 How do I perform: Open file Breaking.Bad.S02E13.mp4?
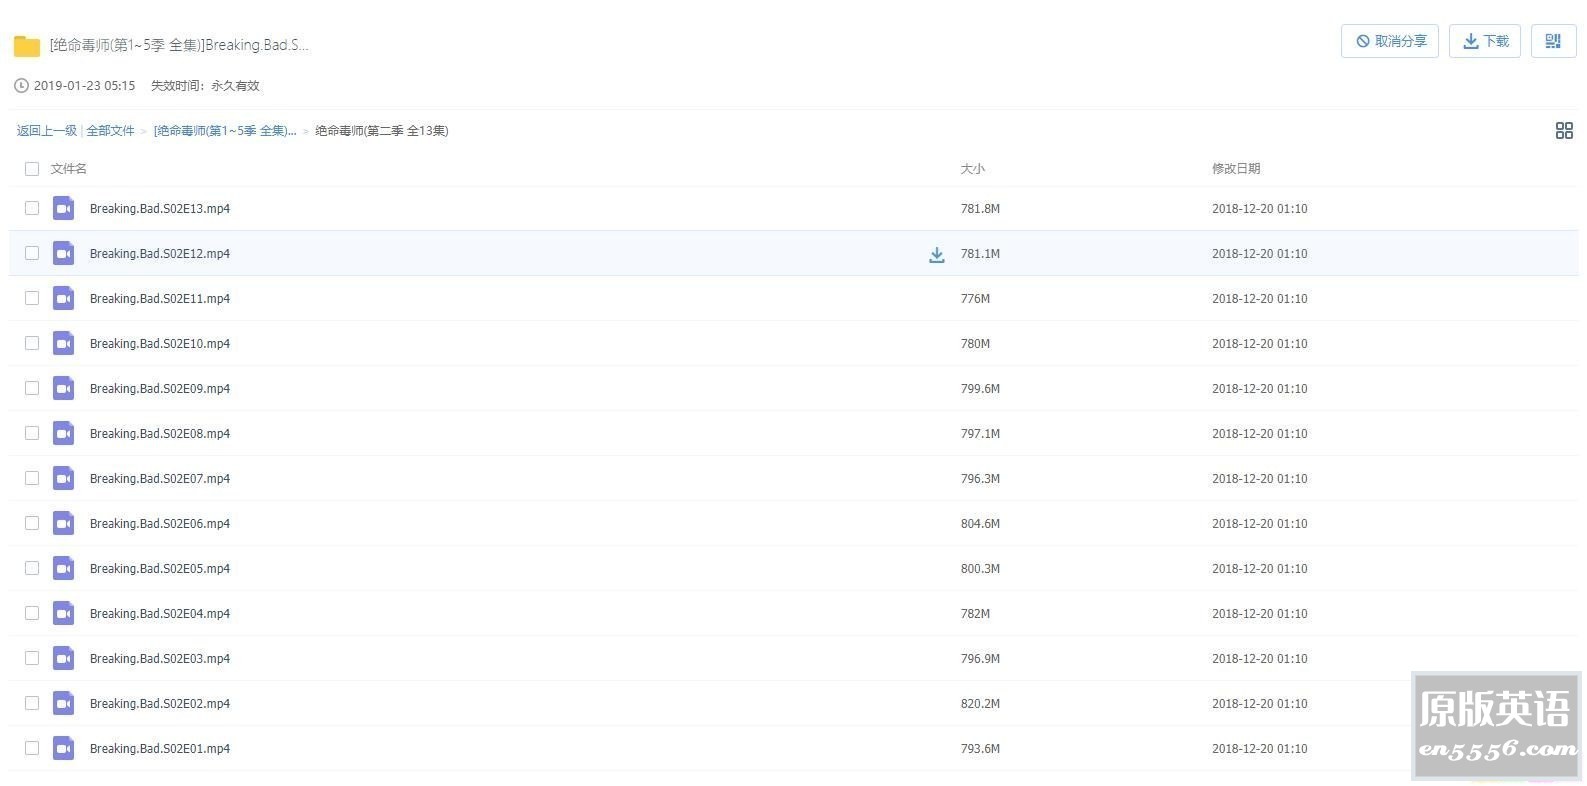tap(160, 209)
